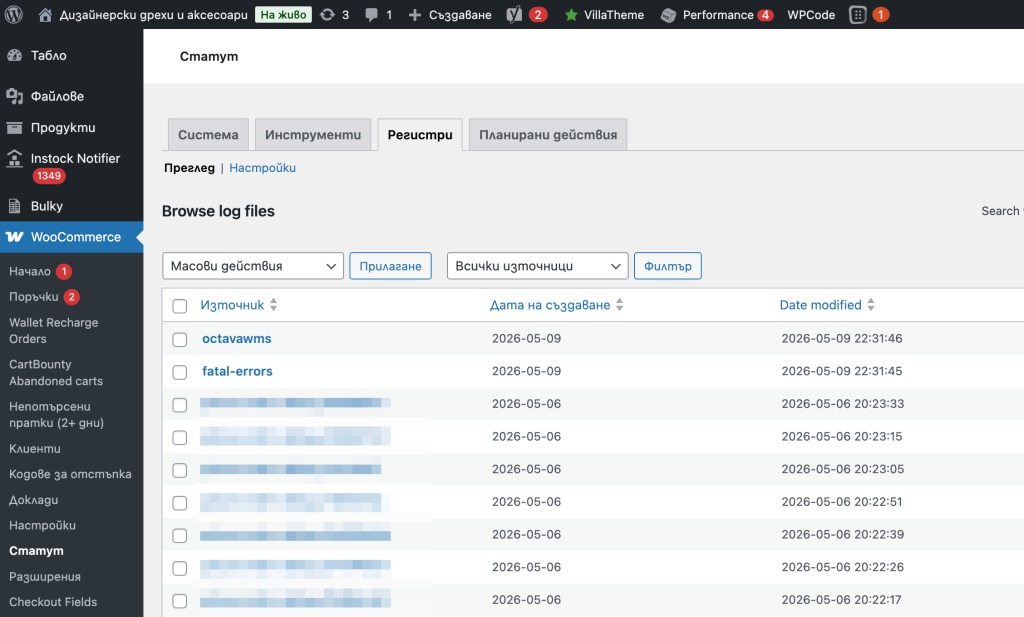
Task: Open Checkout Fields in sidebar
Action: [x=53, y=602]
